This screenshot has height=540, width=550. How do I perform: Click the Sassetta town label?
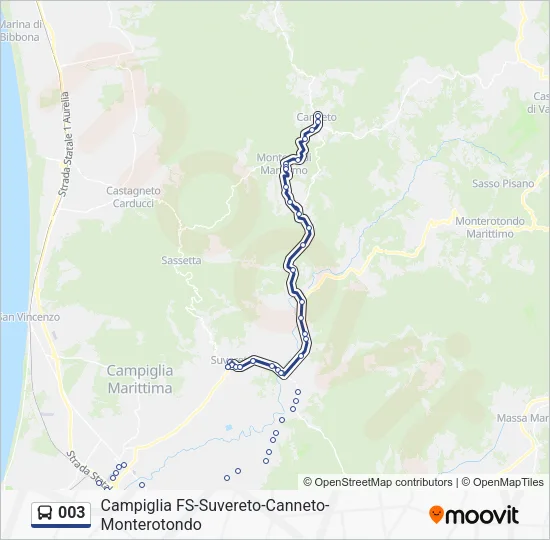click(x=181, y=260)
